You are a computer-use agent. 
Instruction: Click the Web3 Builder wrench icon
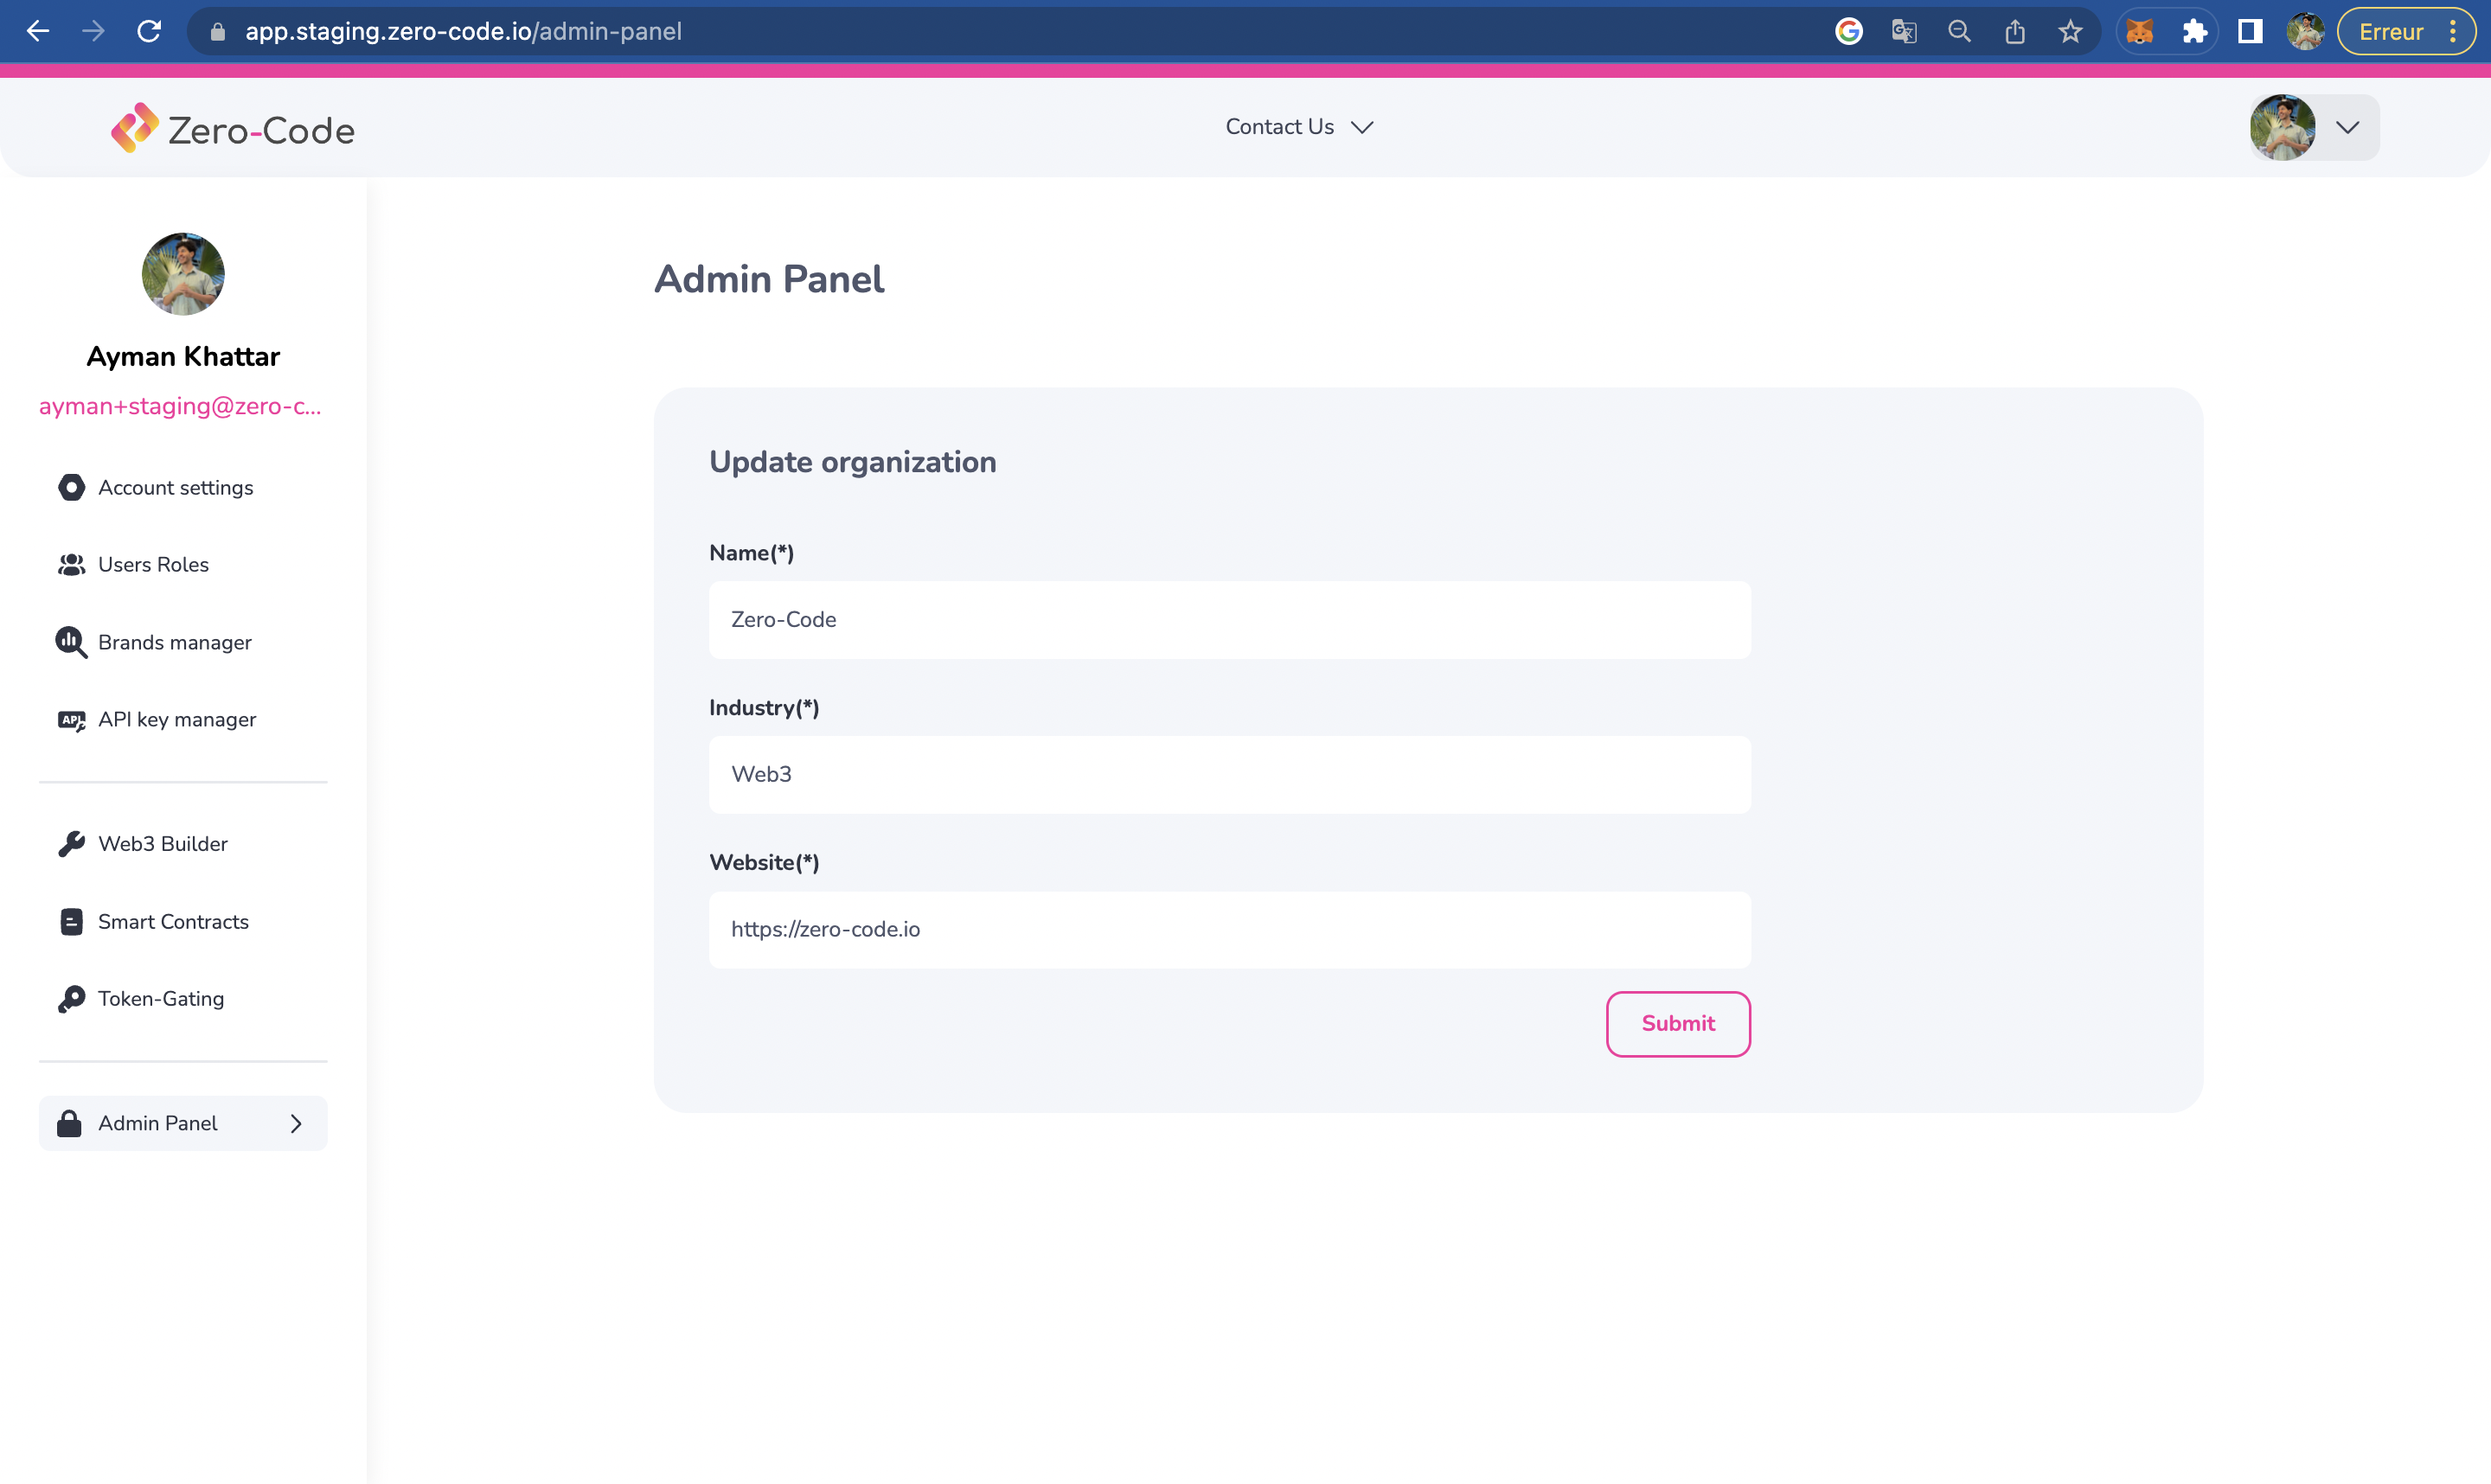point(71,844)
